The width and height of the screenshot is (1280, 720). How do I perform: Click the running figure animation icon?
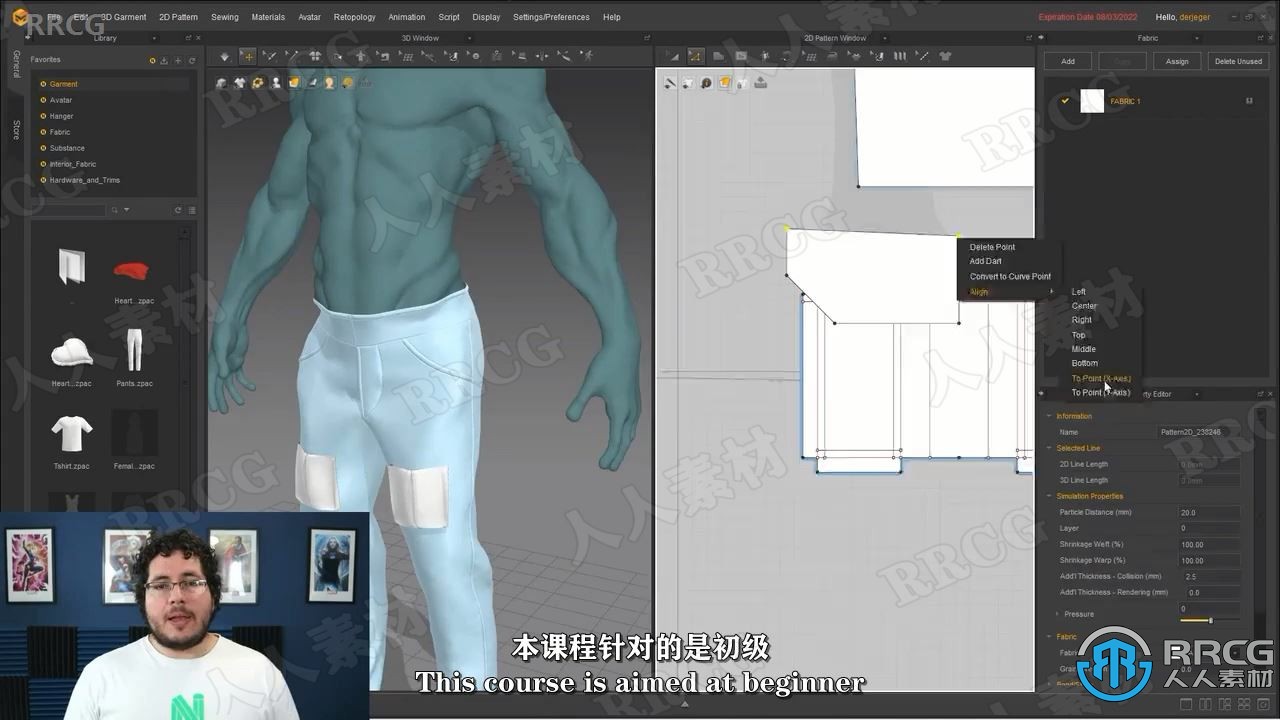tap(589, 57)
